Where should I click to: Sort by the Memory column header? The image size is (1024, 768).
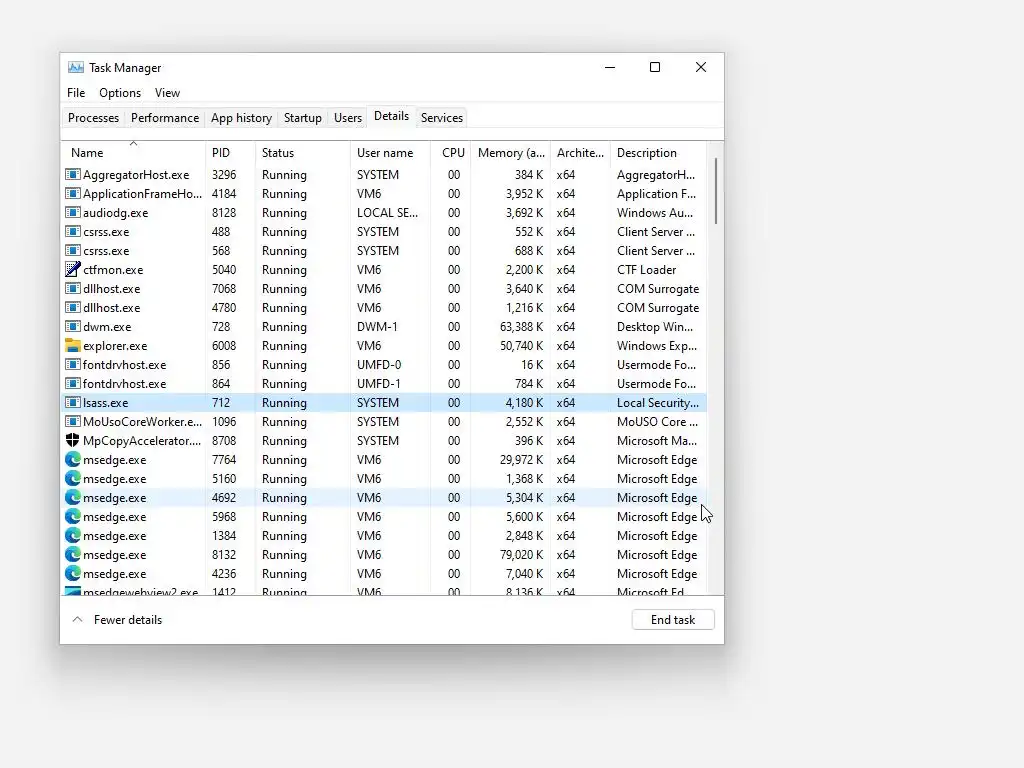coord(510,152)
